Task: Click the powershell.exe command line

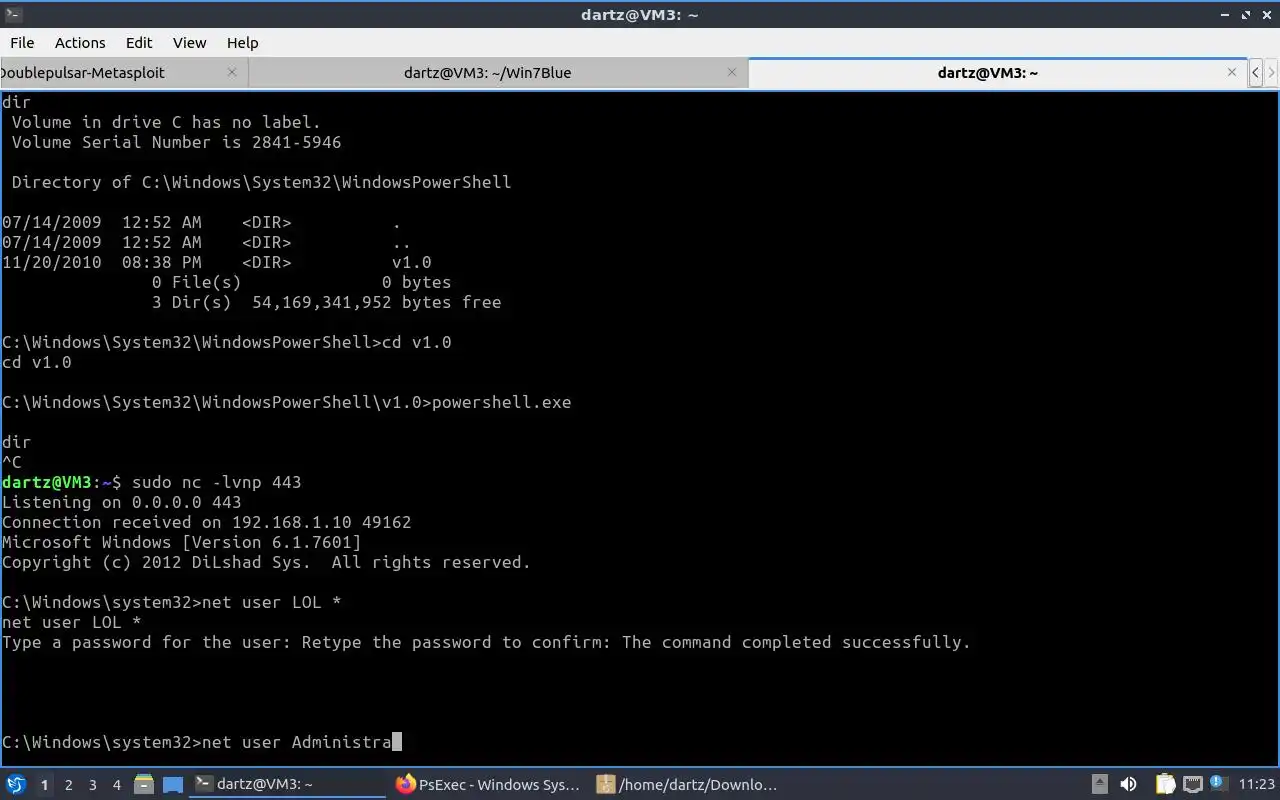Action: [286, 402]
